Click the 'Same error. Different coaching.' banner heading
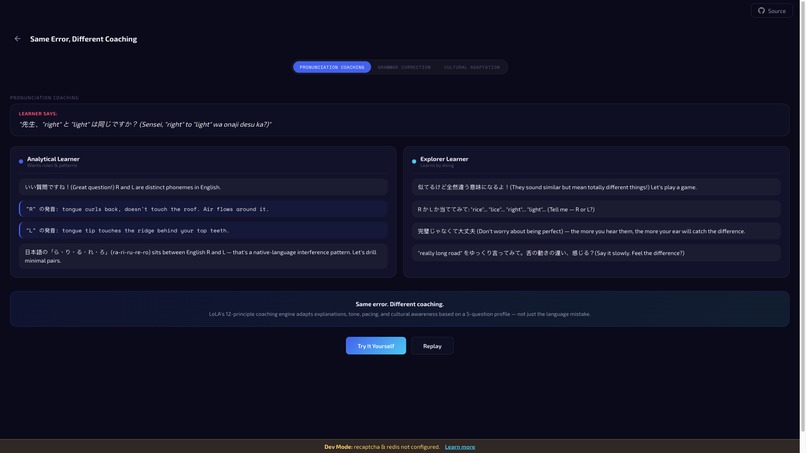Screen dimensions: 806x453 399,304
